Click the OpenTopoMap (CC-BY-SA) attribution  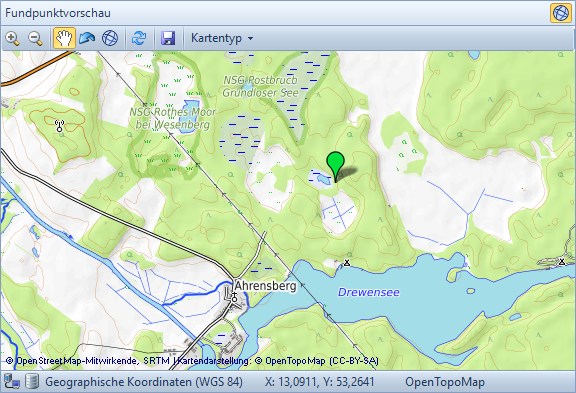317,361
